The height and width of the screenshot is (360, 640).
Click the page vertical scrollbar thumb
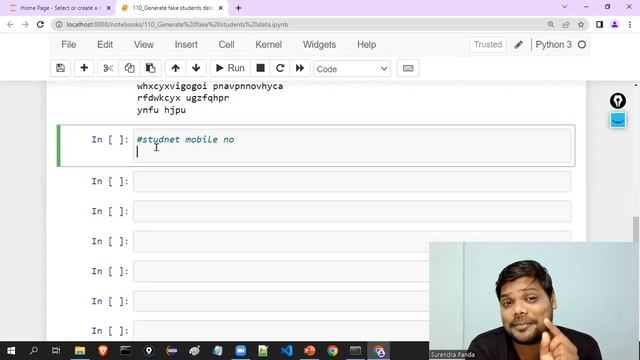[636, 229]
